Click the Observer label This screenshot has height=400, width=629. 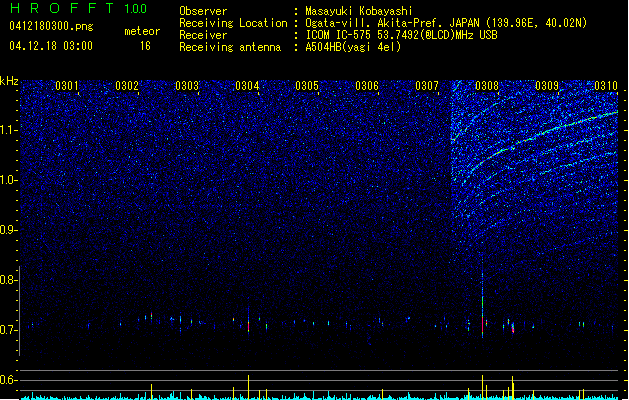(x=203, y=11)
